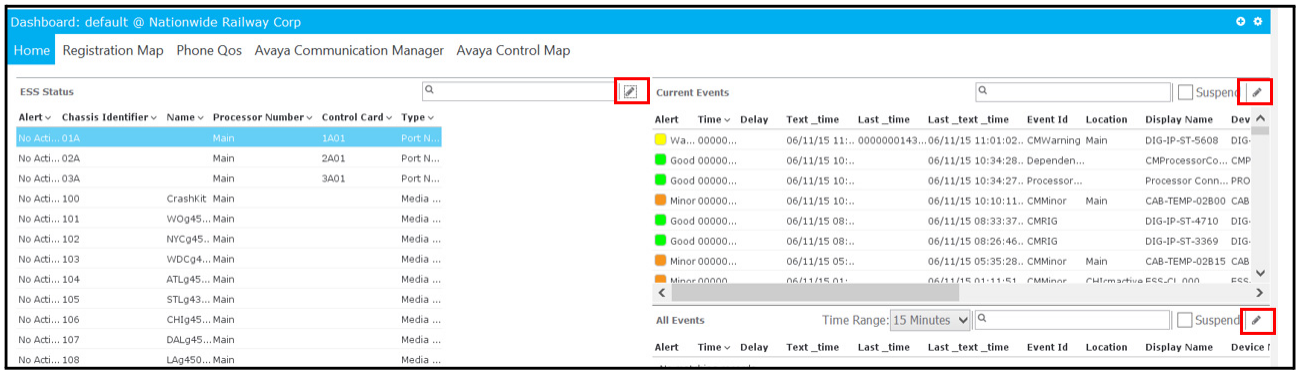1300x374 pixels.
Task: Click the DIG-IP-ST-4710 display name
Action: (x=1181, y=221)
